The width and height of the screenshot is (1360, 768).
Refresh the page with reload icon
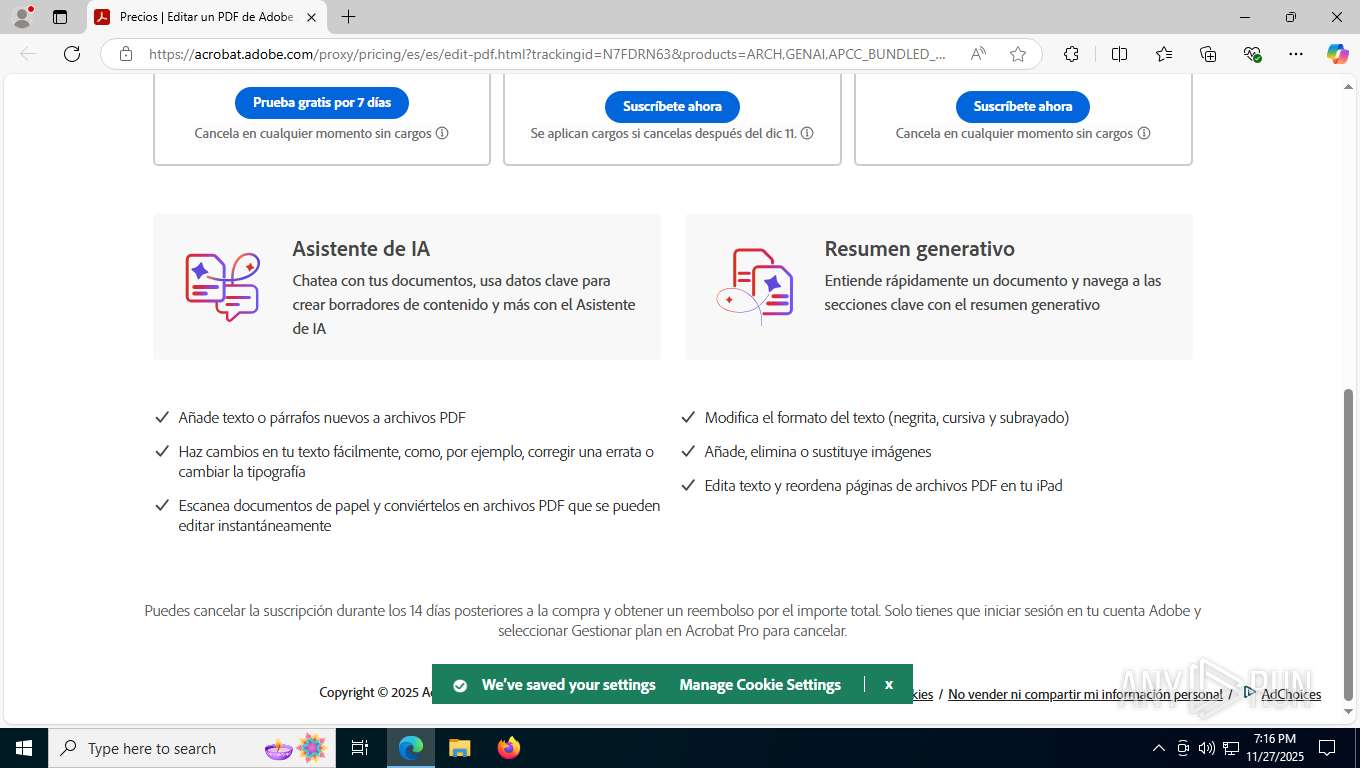(x=72, y=54)
